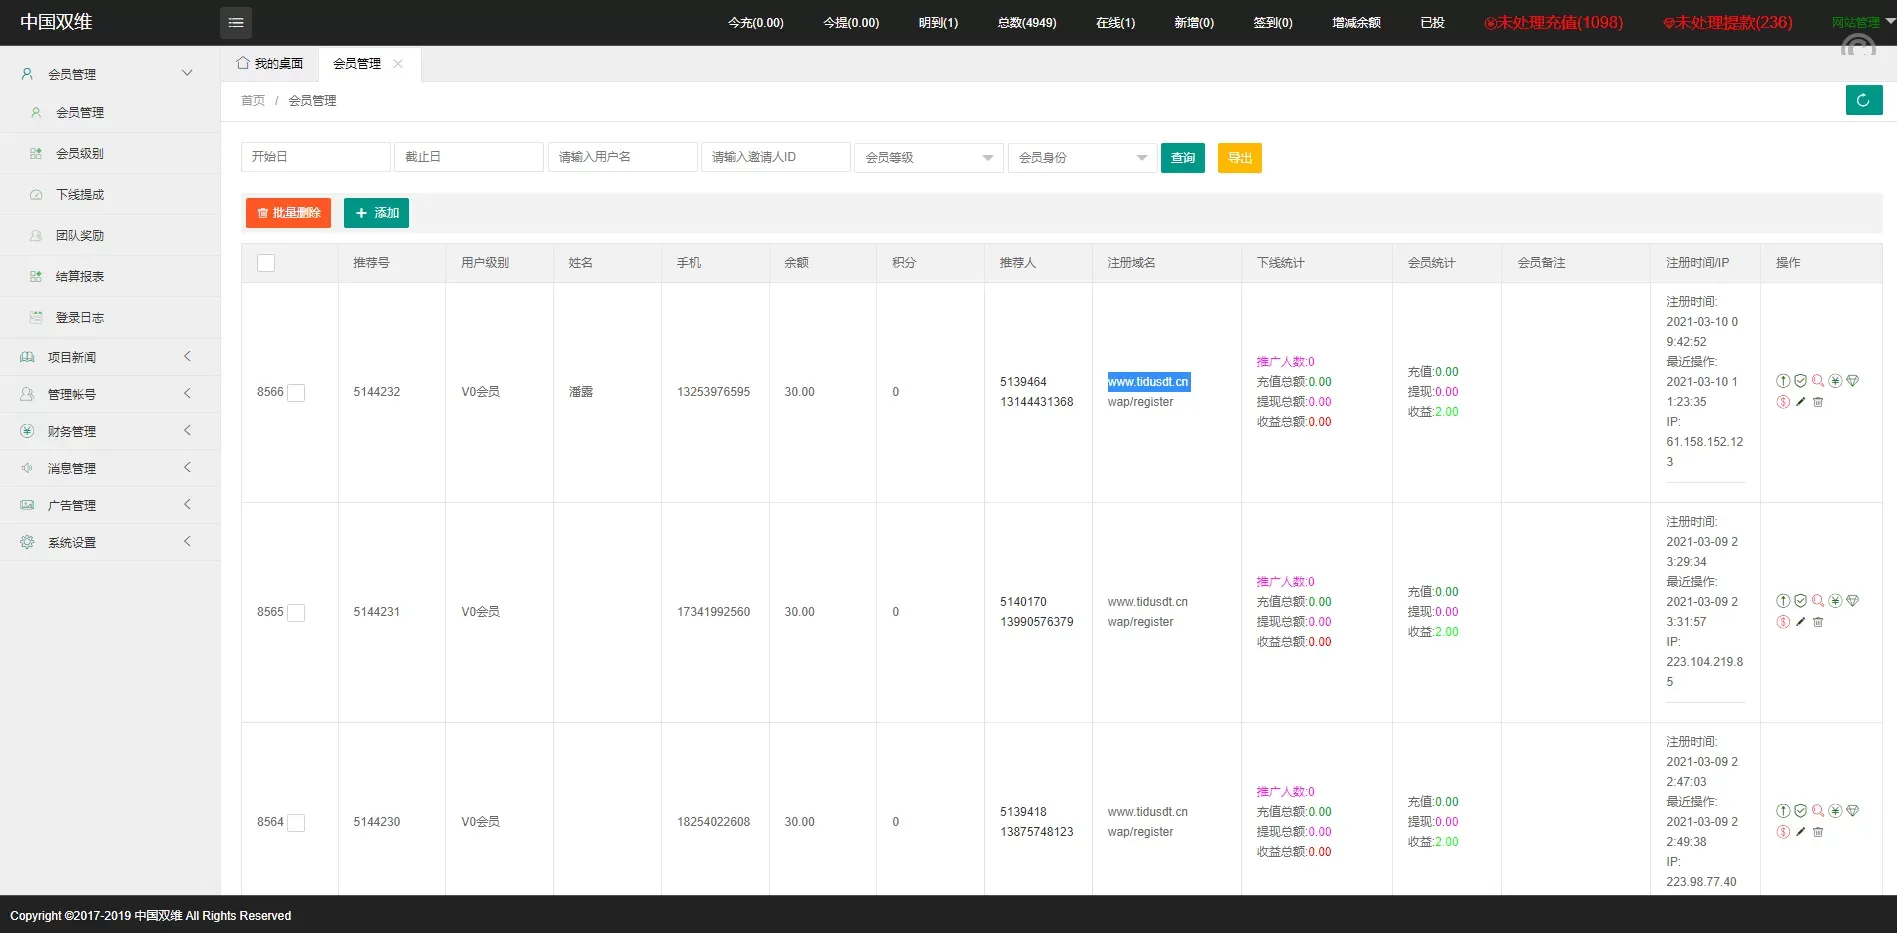The width and height of the screenshot is (1897, 933).
Task: Click the shield check icon for row 8566
Action: pos(1800,381)
